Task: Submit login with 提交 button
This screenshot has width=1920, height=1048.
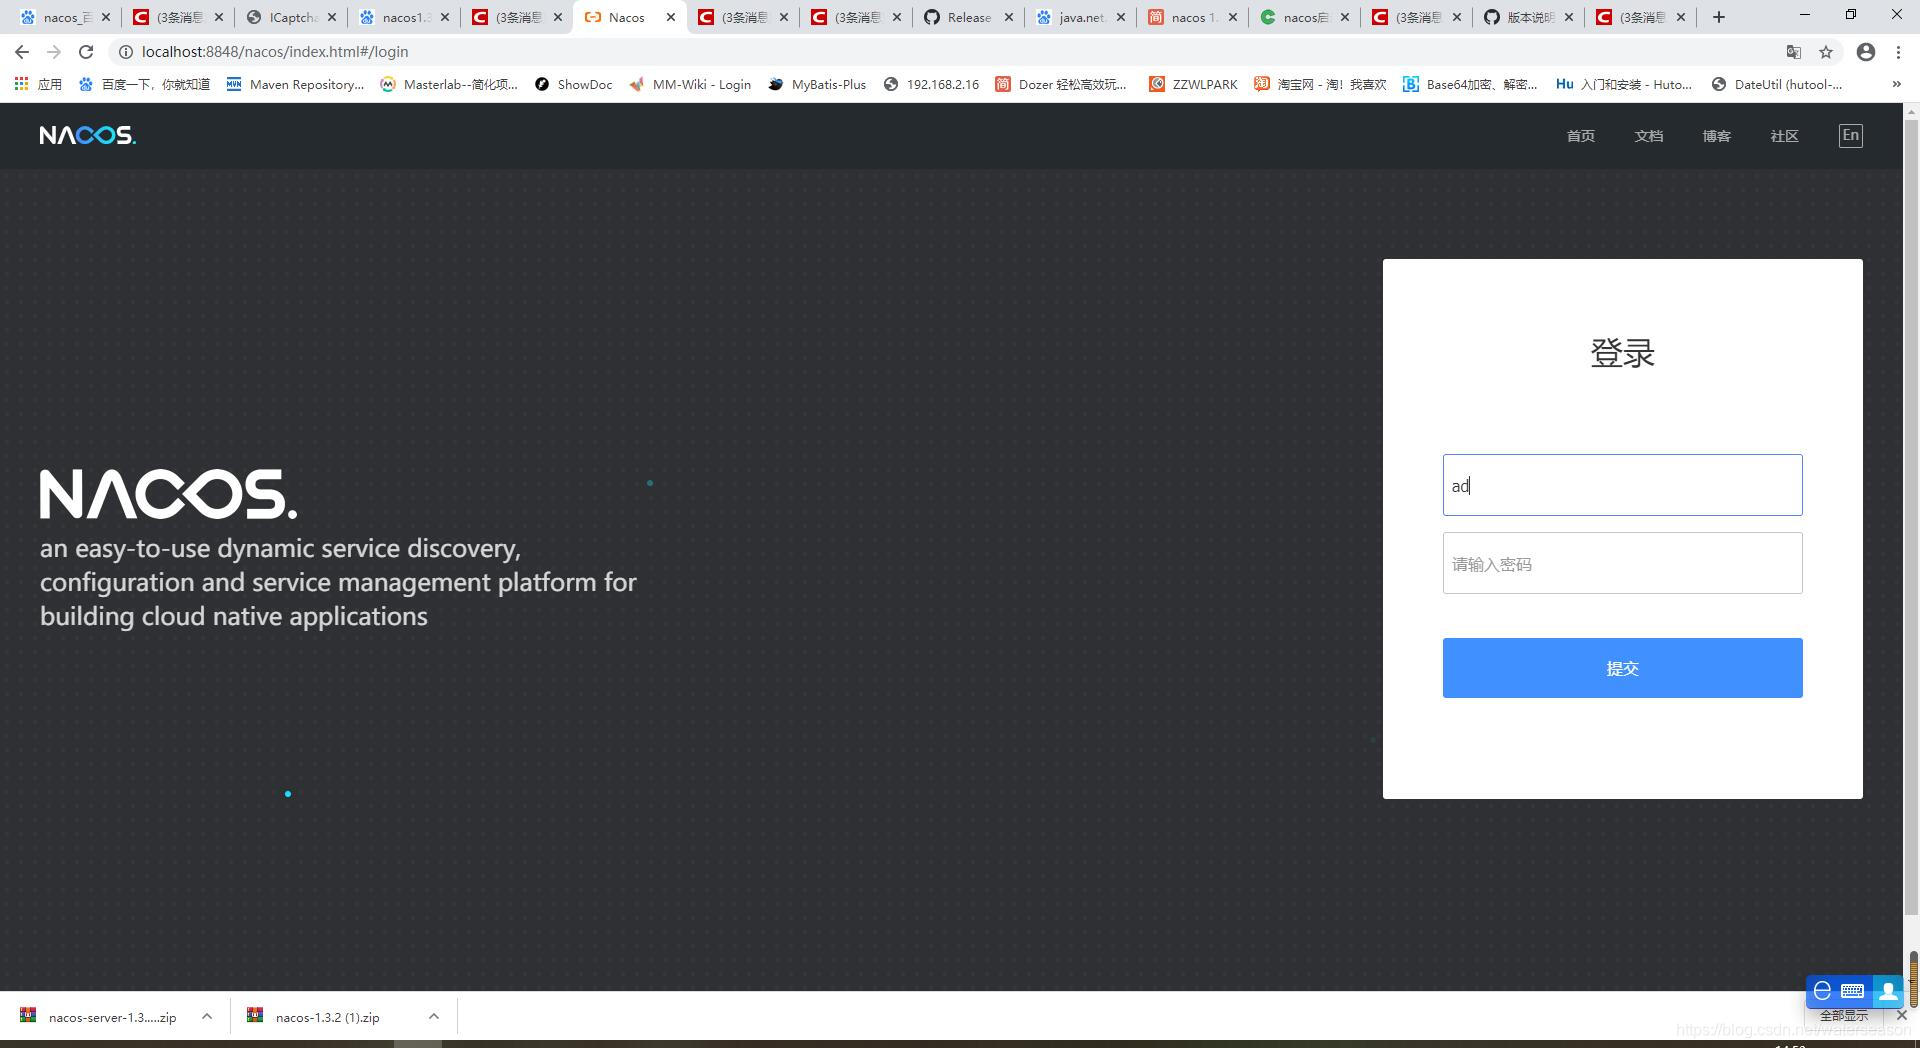Action: click(1622, 668)
